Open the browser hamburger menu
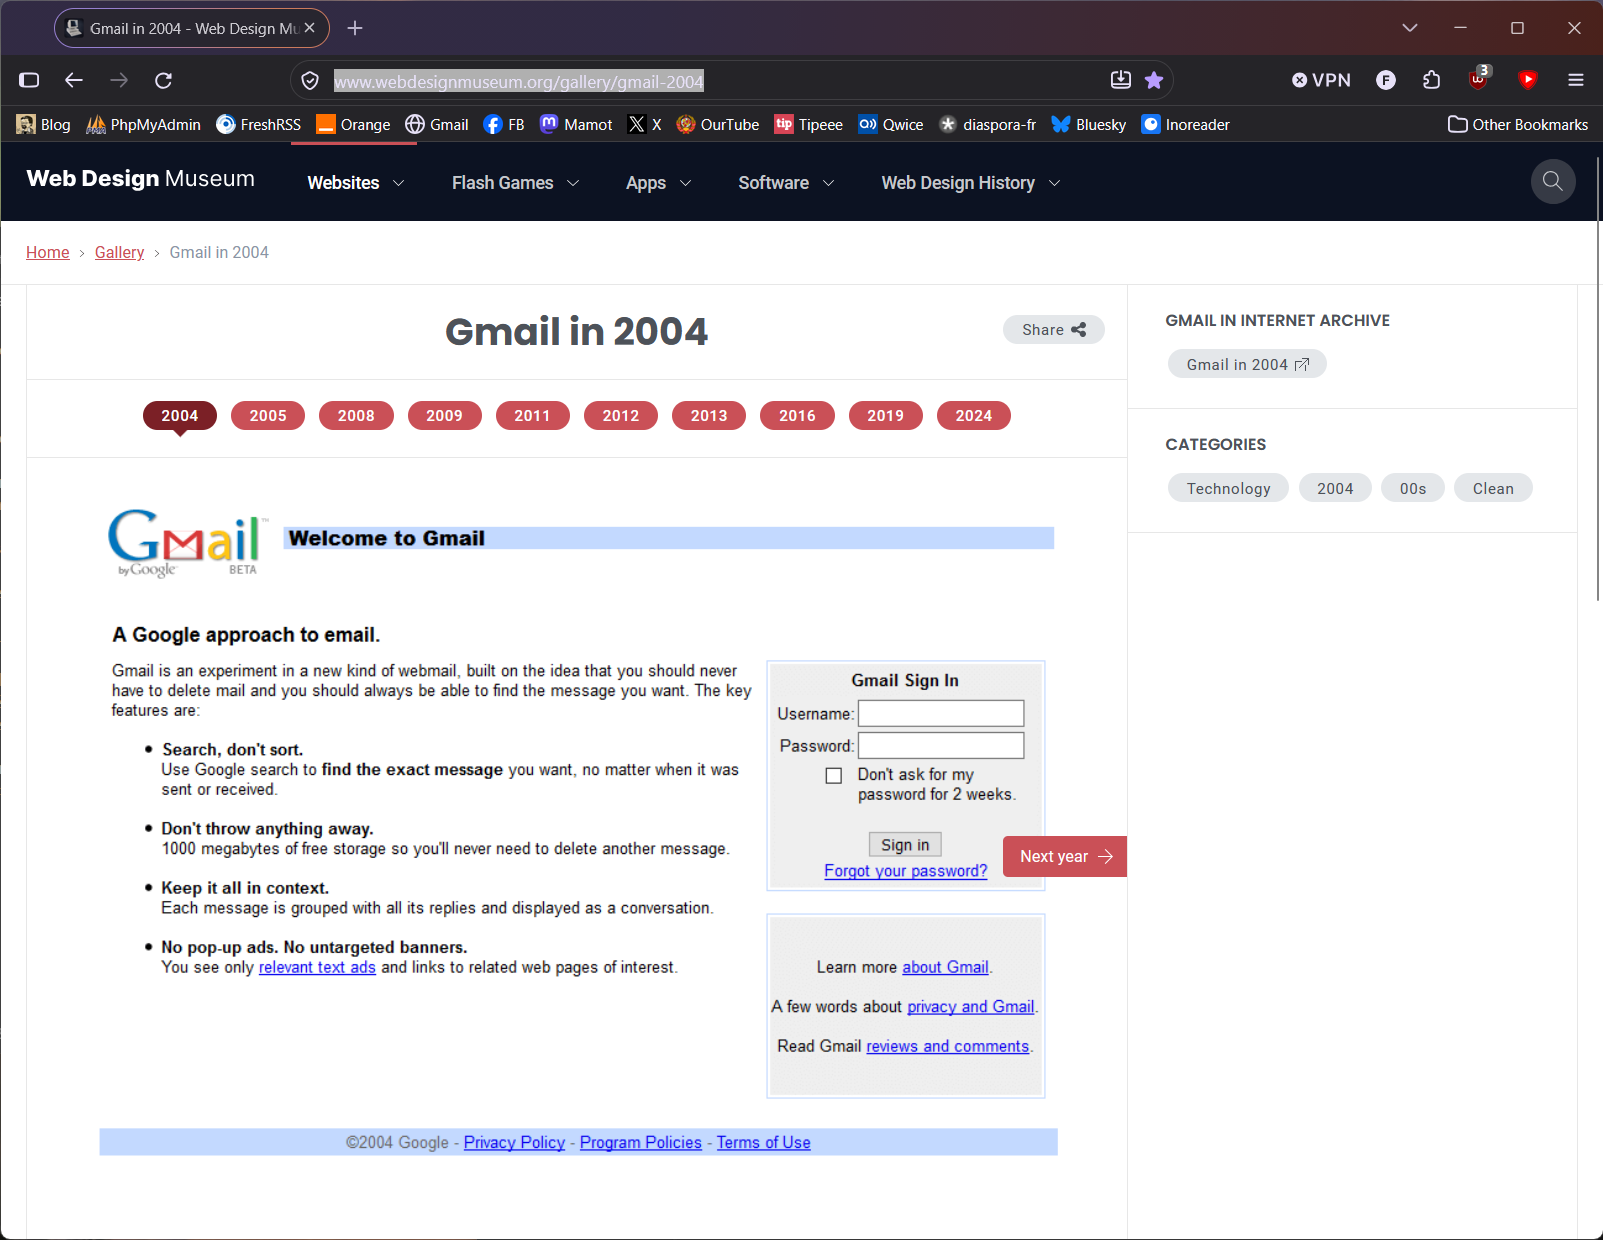Viewport: 1603px width, 1240px height. coord(1576,80)
